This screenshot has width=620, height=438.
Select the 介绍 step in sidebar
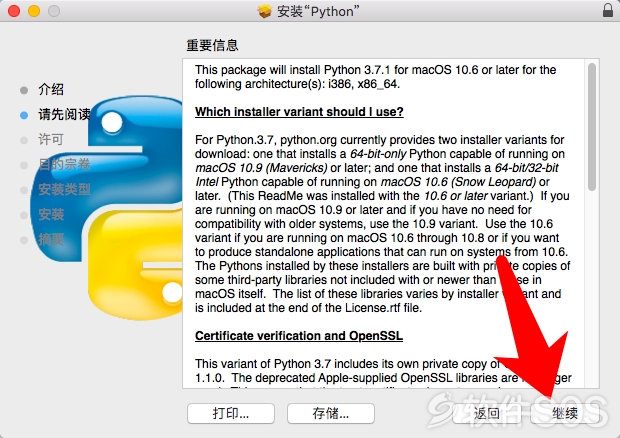tap(51, 89)
